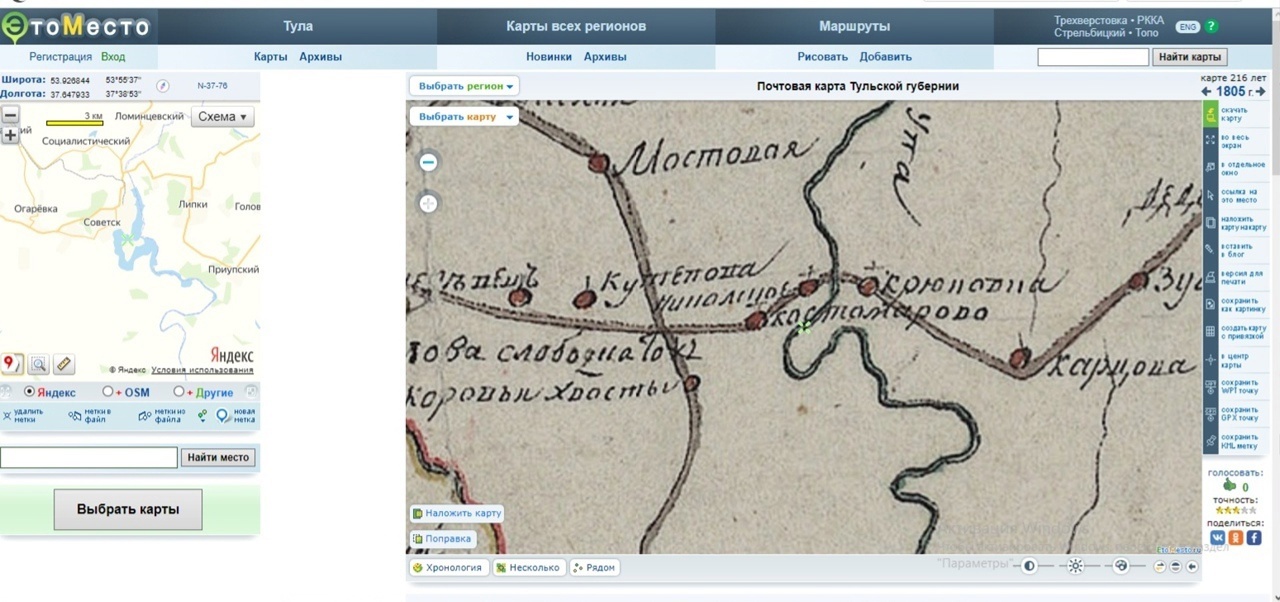Viewport: 1280px width, 602px height.
Task: Click 'новая метка' marker icon
Action: 222,416
